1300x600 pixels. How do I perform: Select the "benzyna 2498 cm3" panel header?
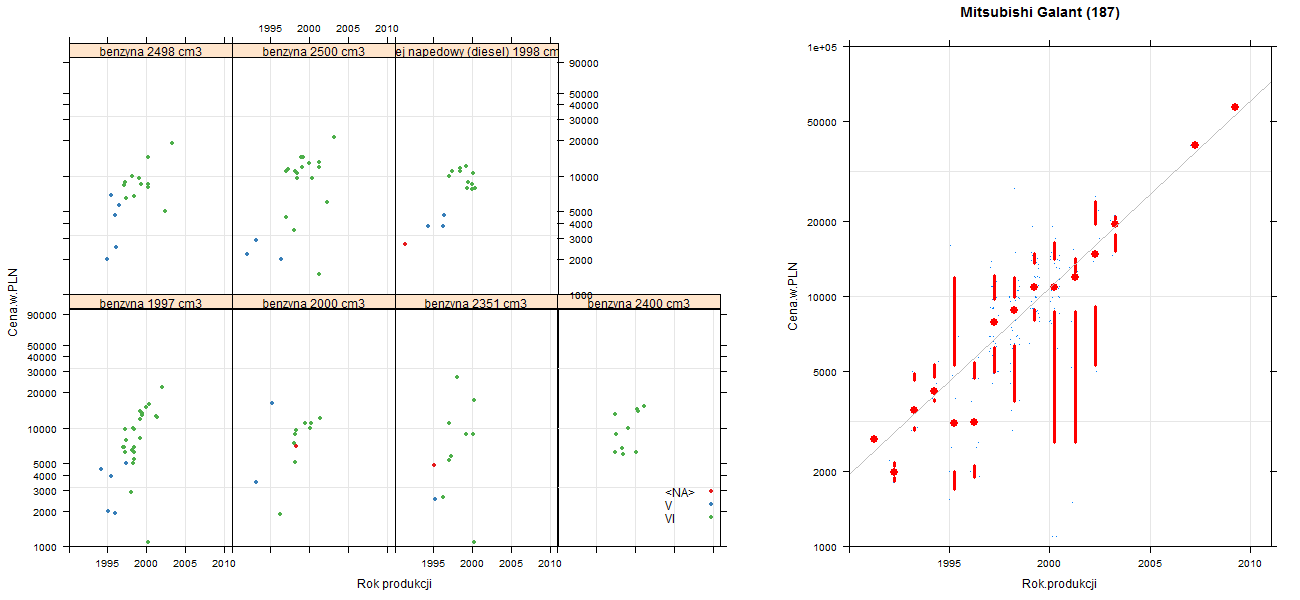pyautogui.click(x=151, y=51)
